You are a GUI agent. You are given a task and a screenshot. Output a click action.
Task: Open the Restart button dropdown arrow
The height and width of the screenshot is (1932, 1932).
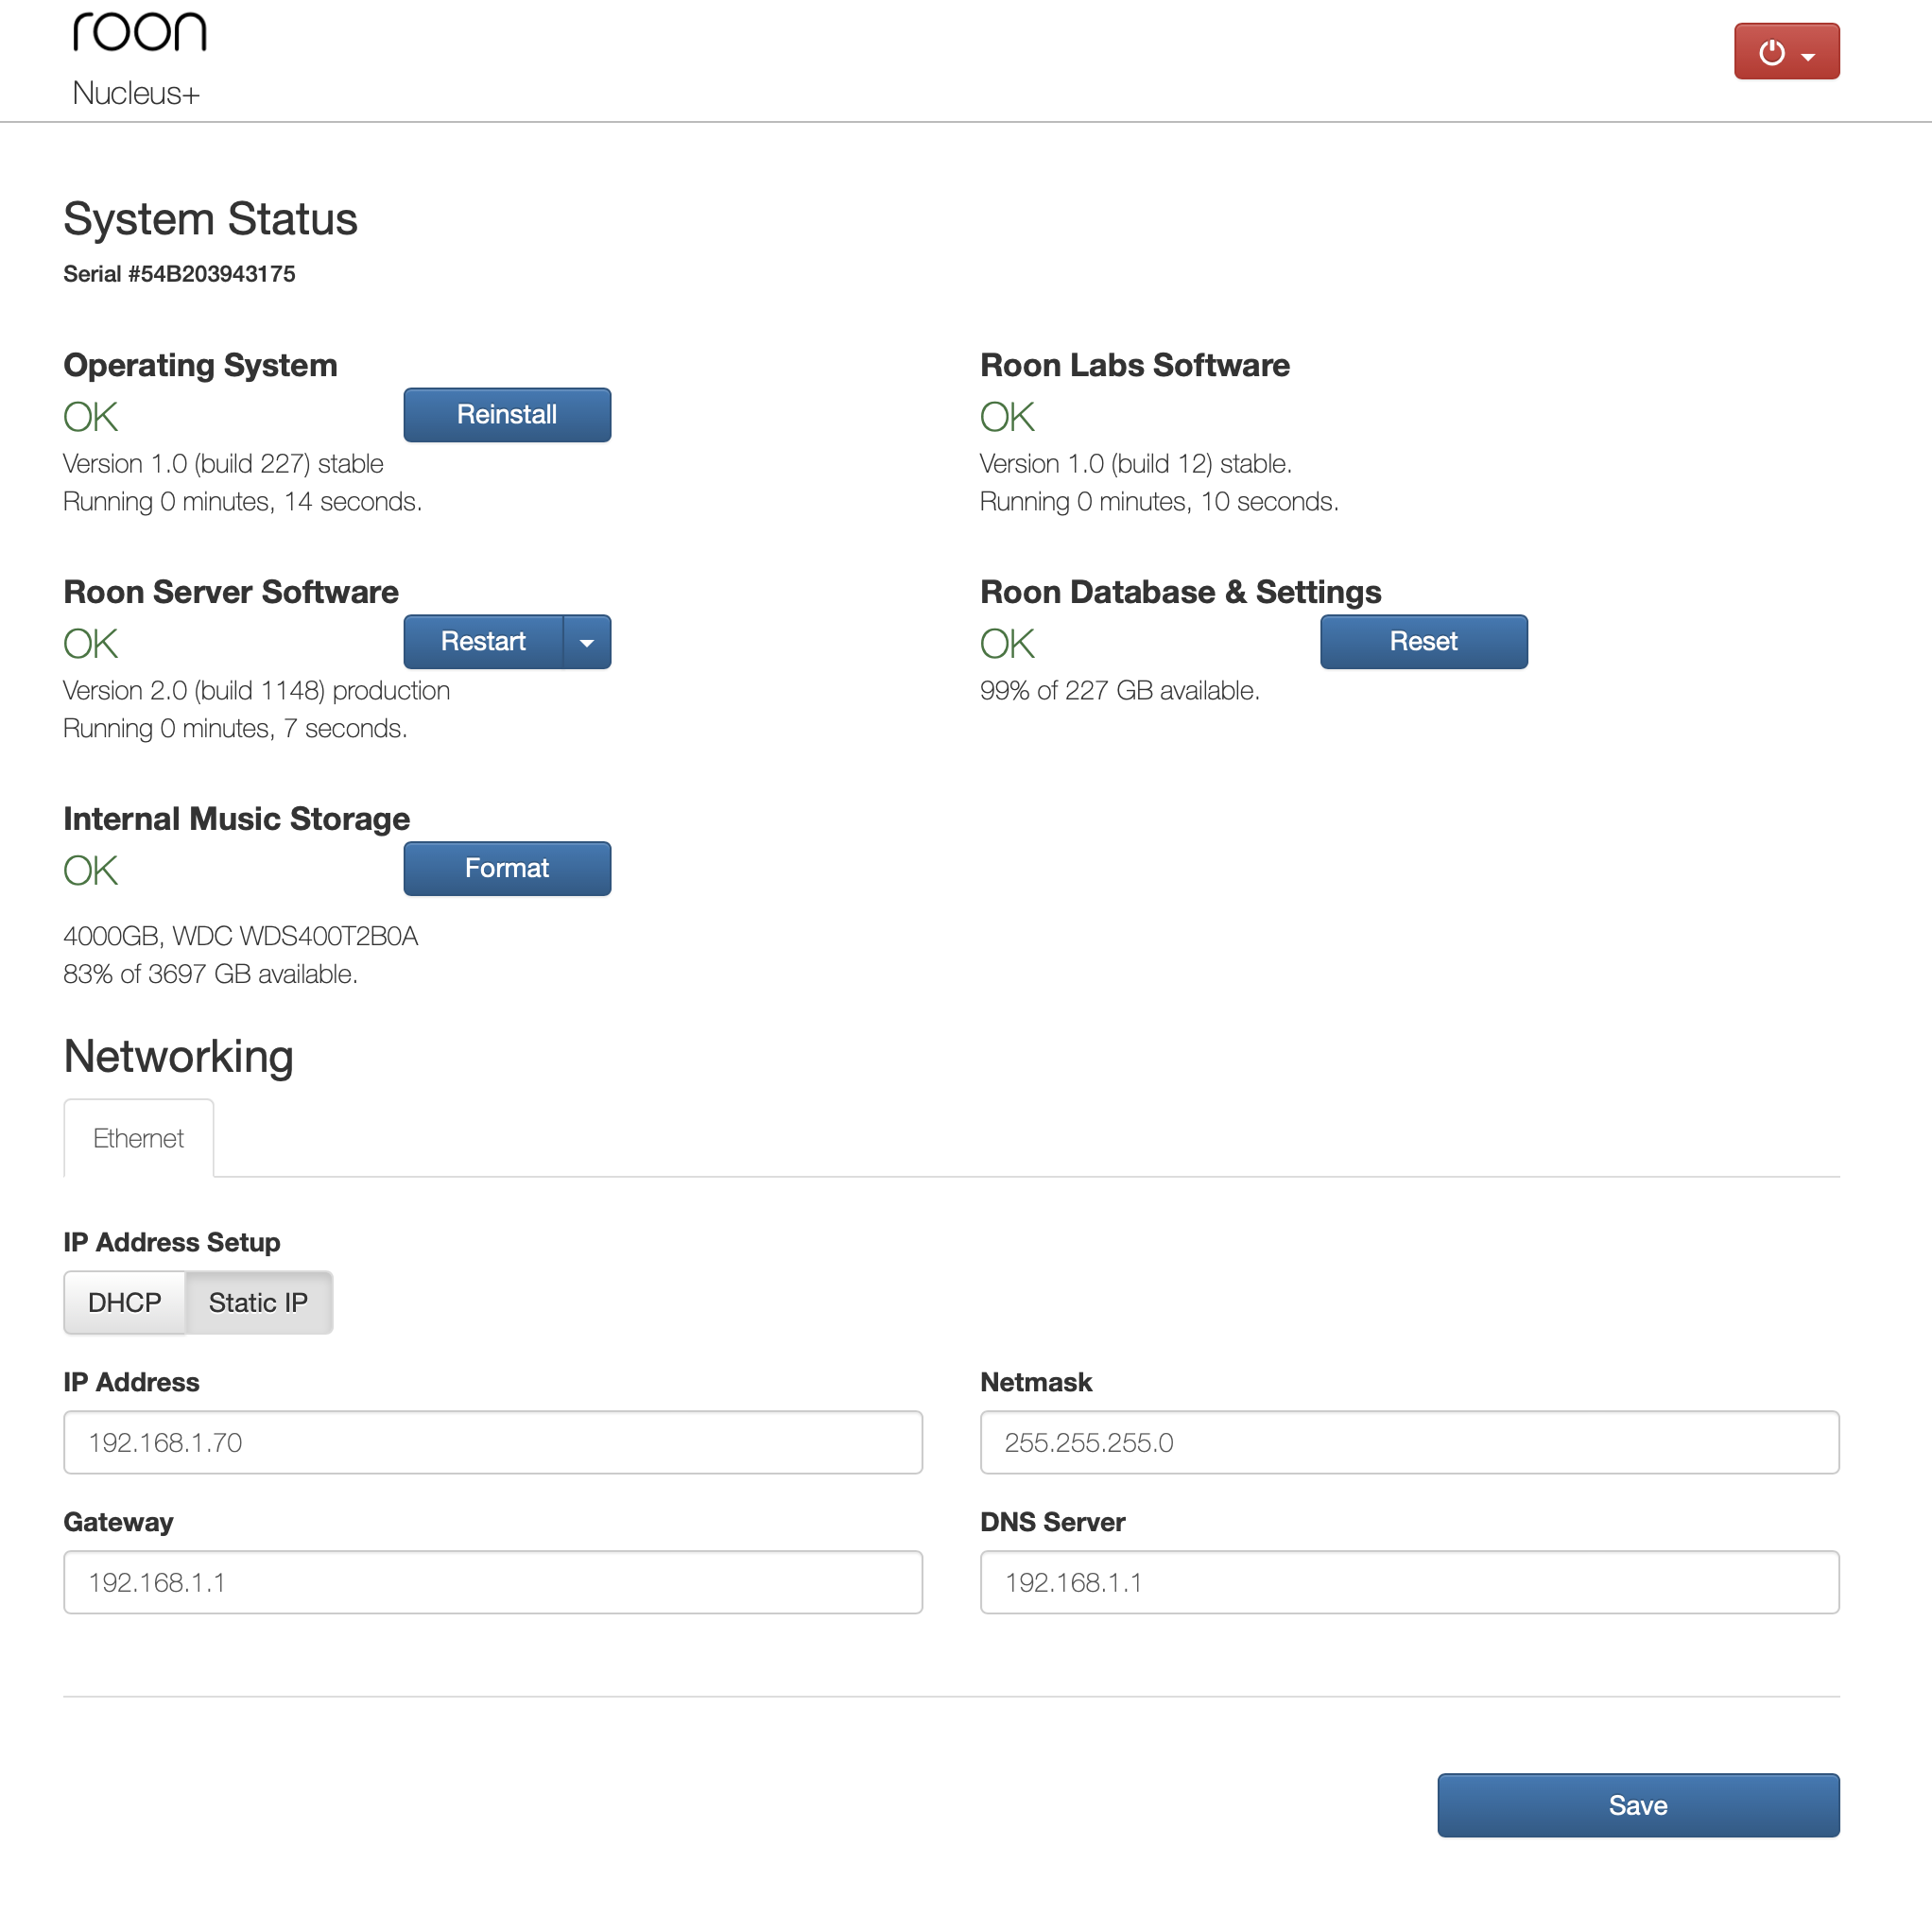[x=586, y=641]
